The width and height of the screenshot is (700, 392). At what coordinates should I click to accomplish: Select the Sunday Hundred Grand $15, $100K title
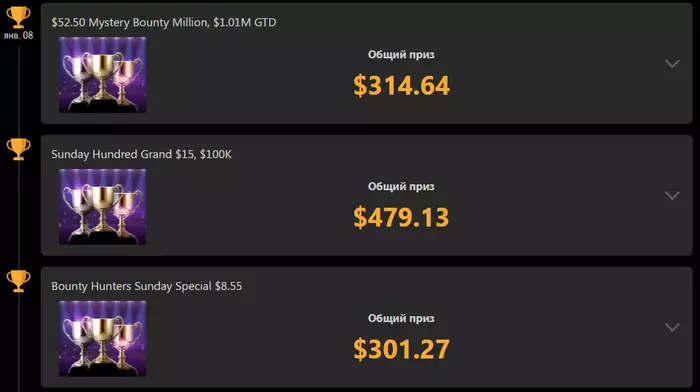pyautogui.click(x=141, y=154)
